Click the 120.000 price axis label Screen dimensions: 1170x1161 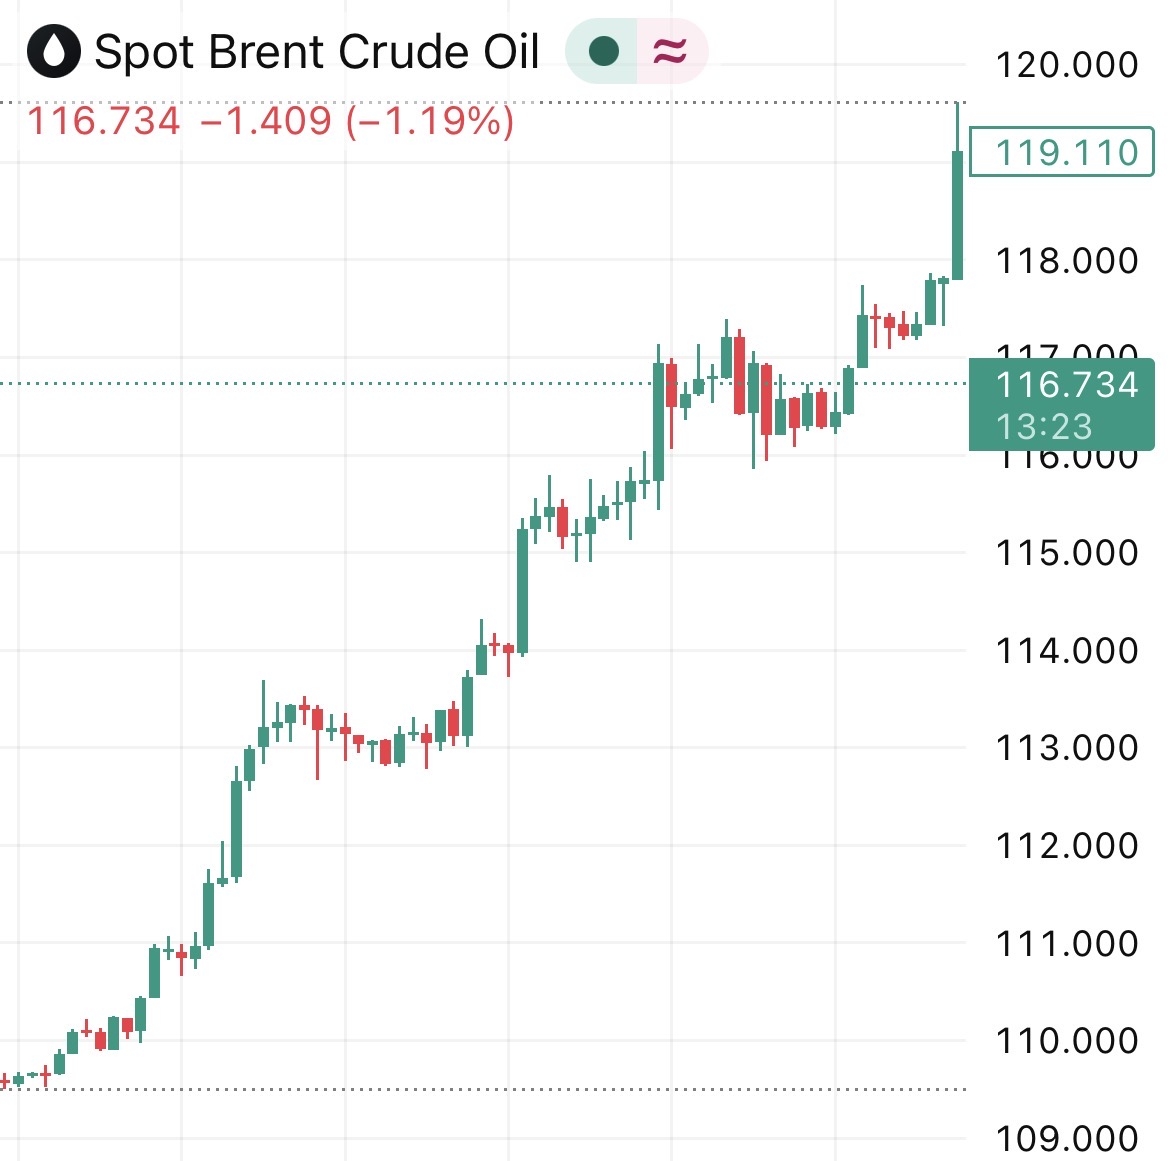click(x=1067, y=65)
